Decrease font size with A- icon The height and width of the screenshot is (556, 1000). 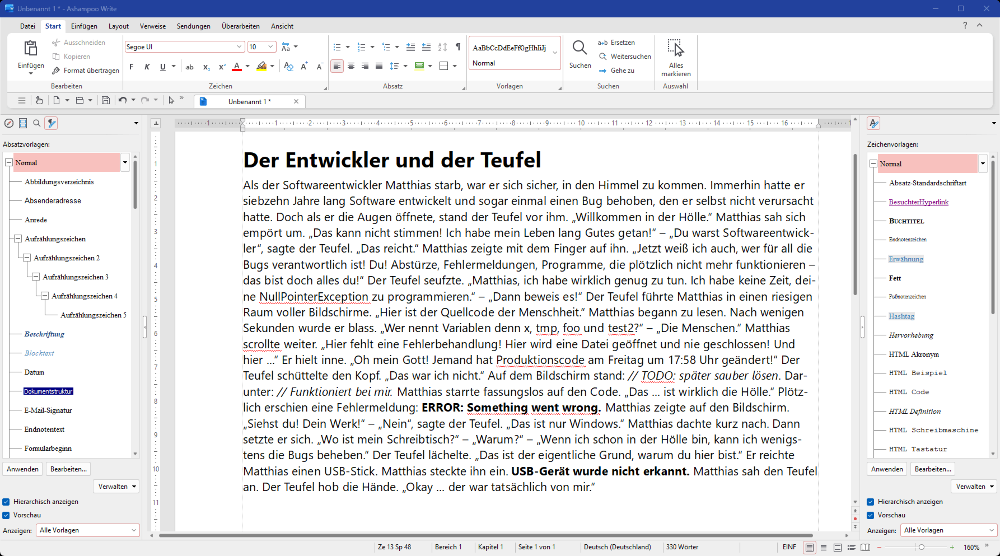point(319,66)
